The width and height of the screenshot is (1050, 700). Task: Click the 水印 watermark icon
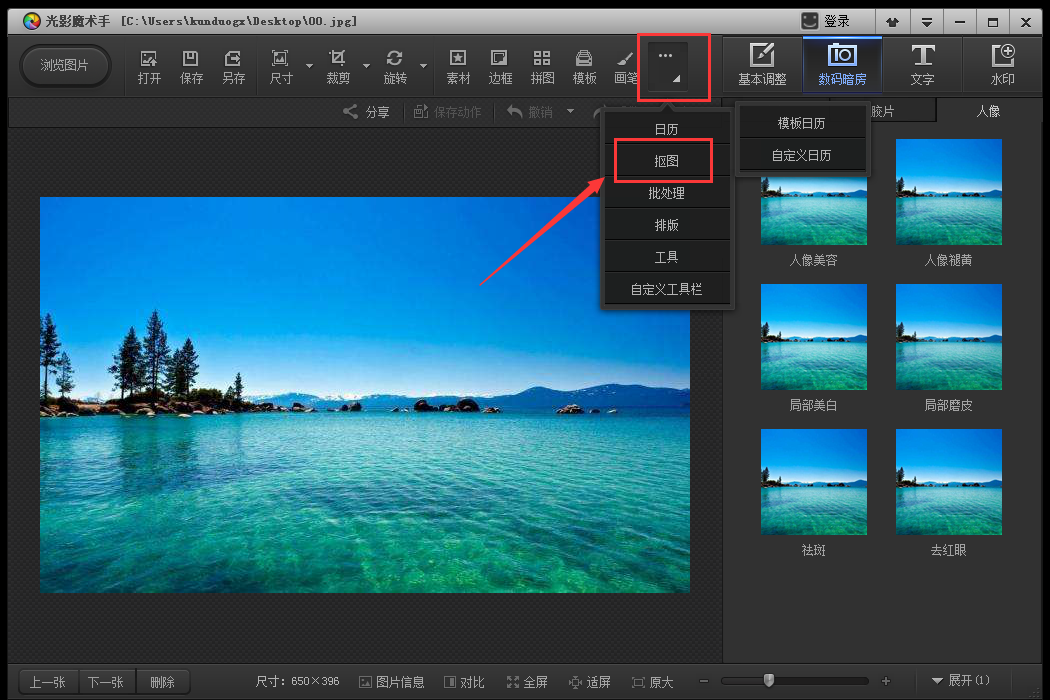point(1003,65)
